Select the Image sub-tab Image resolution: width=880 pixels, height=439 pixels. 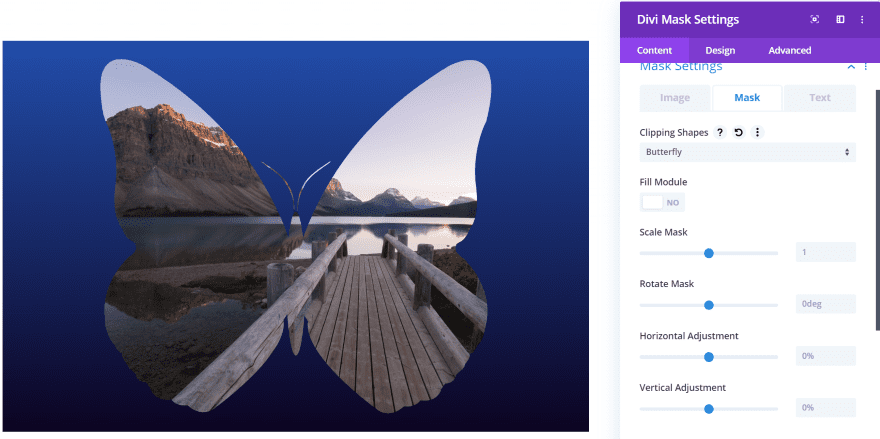pos(675,98)
